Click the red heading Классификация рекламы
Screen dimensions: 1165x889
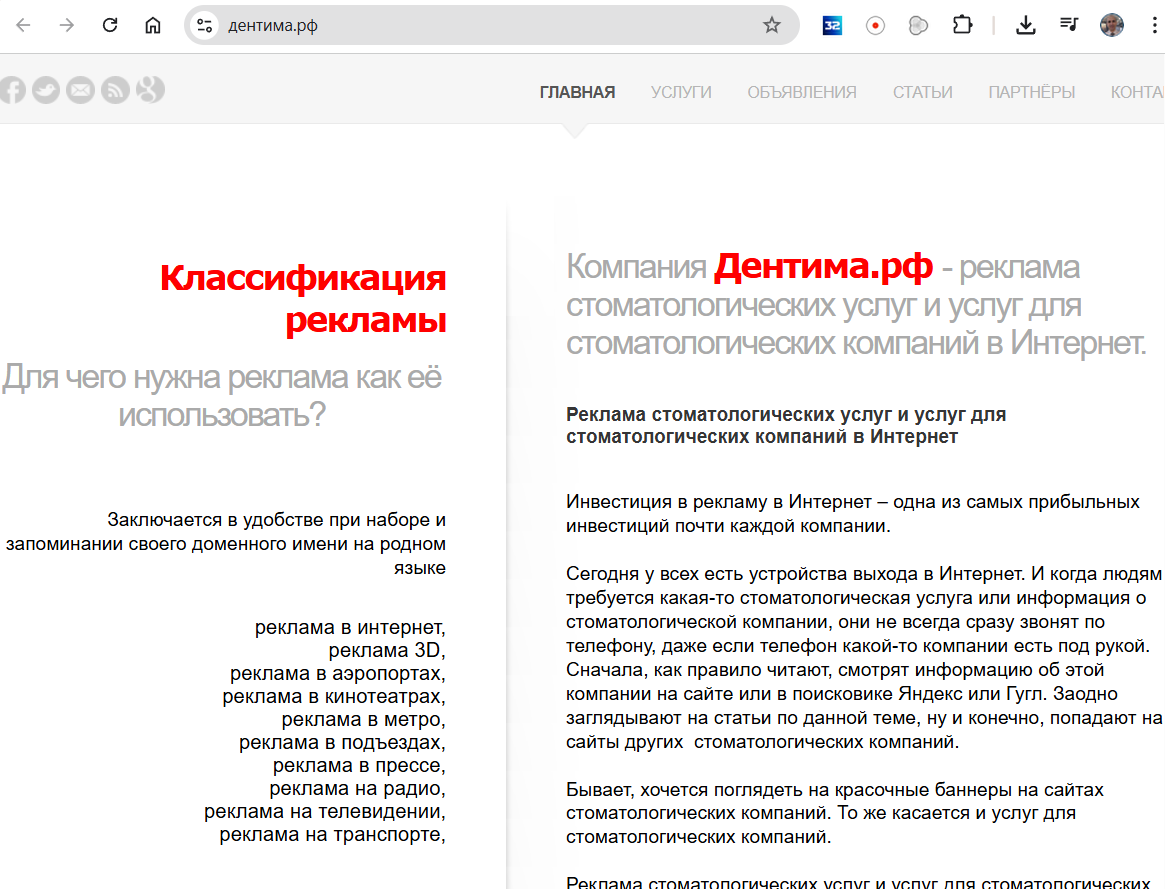coord(303,299)
